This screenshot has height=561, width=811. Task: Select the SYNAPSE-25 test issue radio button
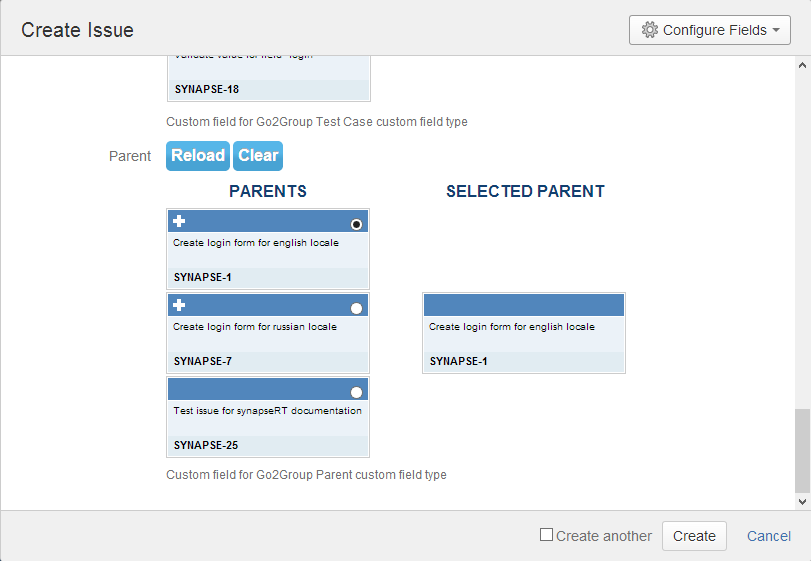point(357,392)
